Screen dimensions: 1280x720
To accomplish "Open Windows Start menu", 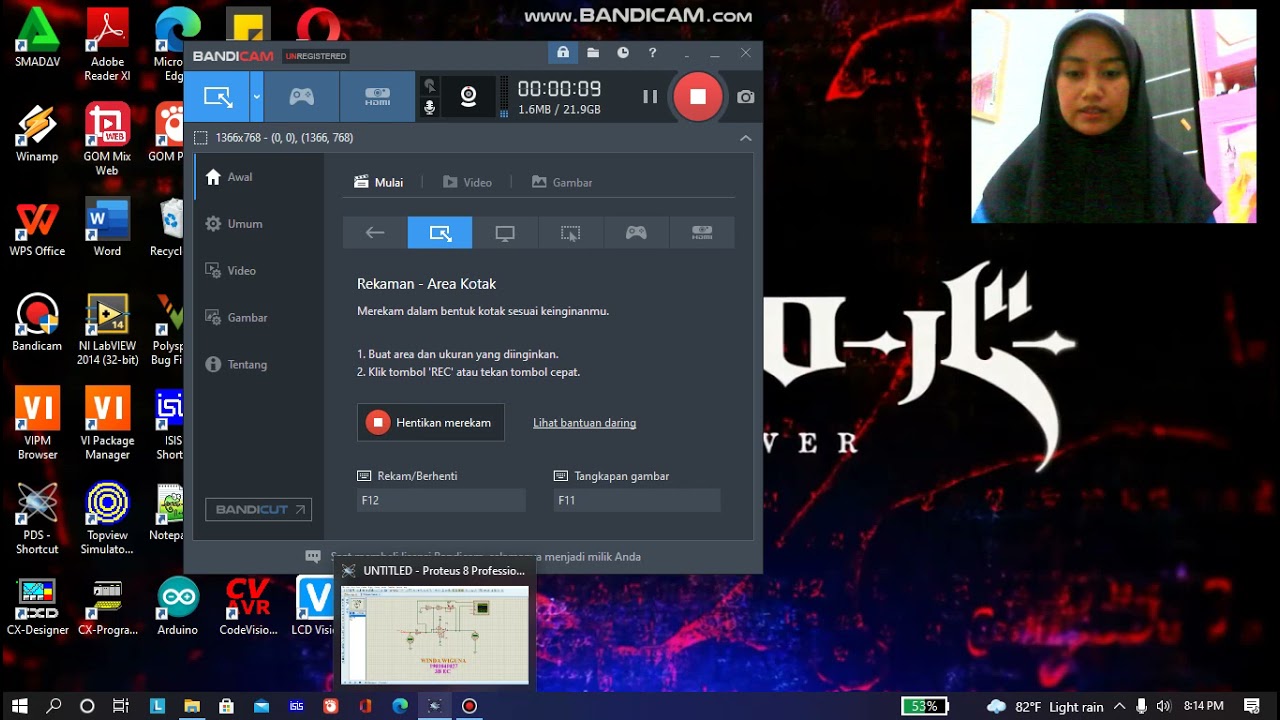I will click(19, 706).
